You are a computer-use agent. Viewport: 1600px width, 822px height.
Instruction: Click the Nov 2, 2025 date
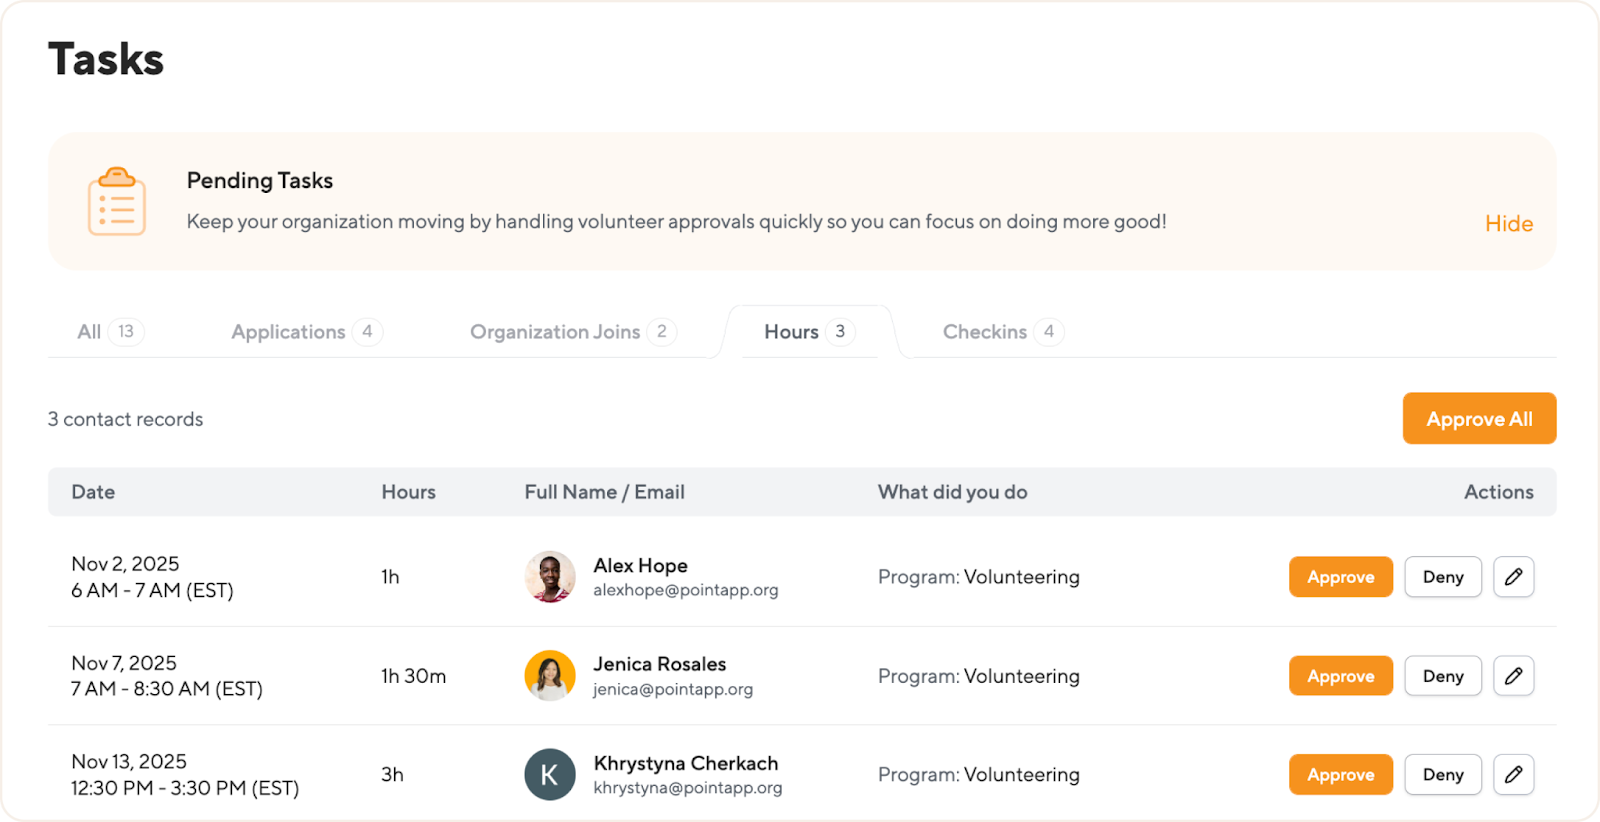(x=125, y=564)
